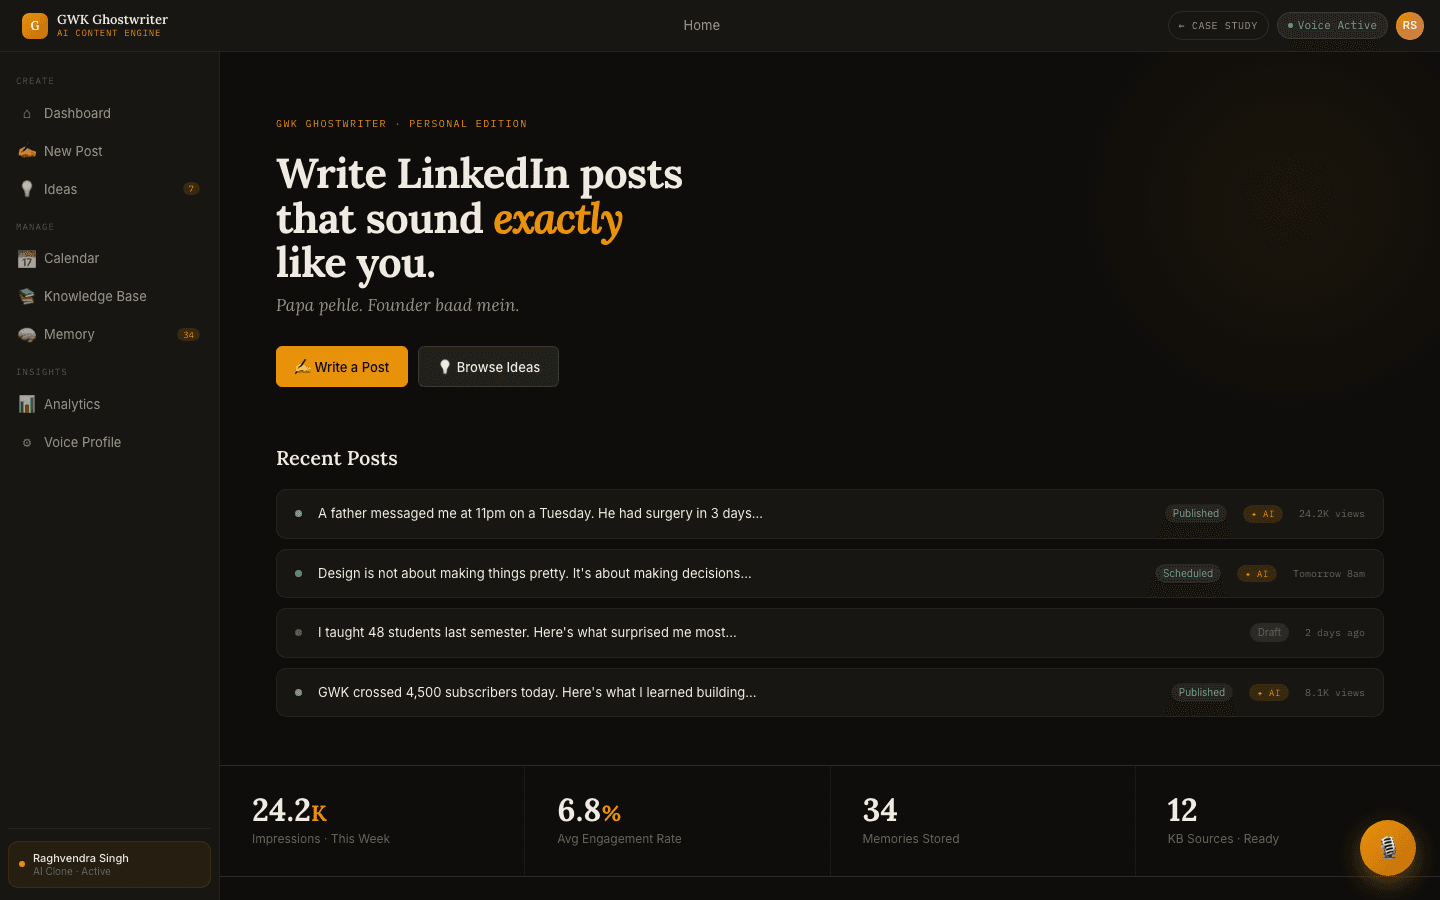The image size is (1440, 900).
Task: Open Analytics in sidebar
Action: click(x=110, y=404)
